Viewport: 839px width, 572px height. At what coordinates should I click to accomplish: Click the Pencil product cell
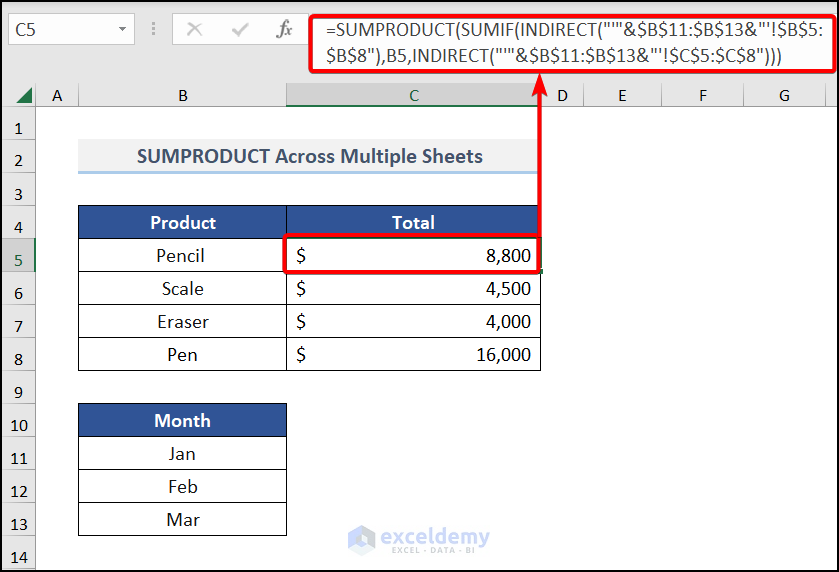tap(182, 256)
